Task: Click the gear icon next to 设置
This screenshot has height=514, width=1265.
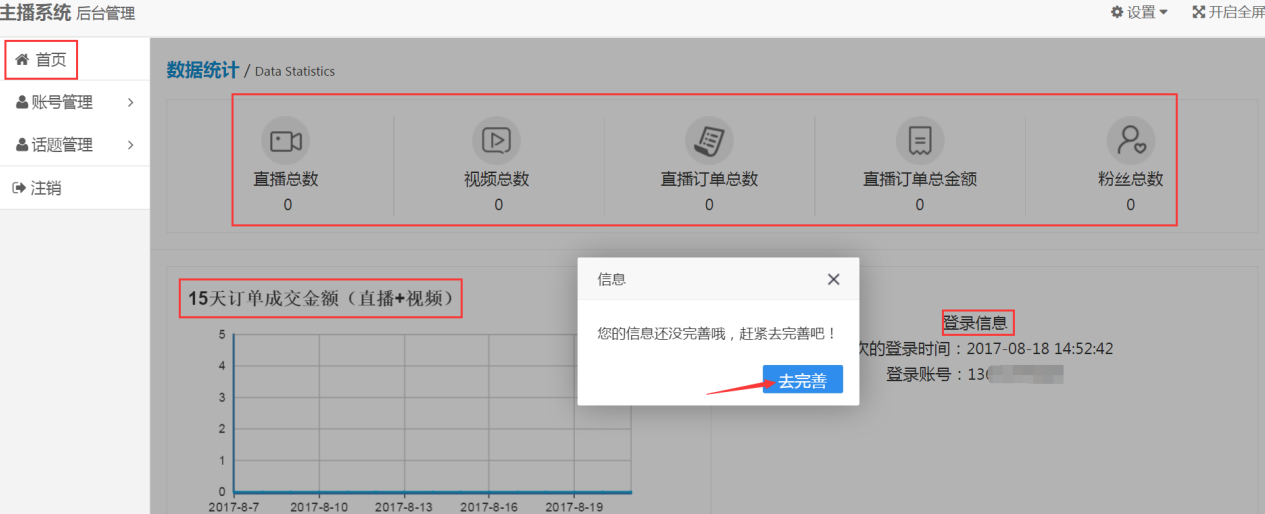Action: coord(1117,12)
